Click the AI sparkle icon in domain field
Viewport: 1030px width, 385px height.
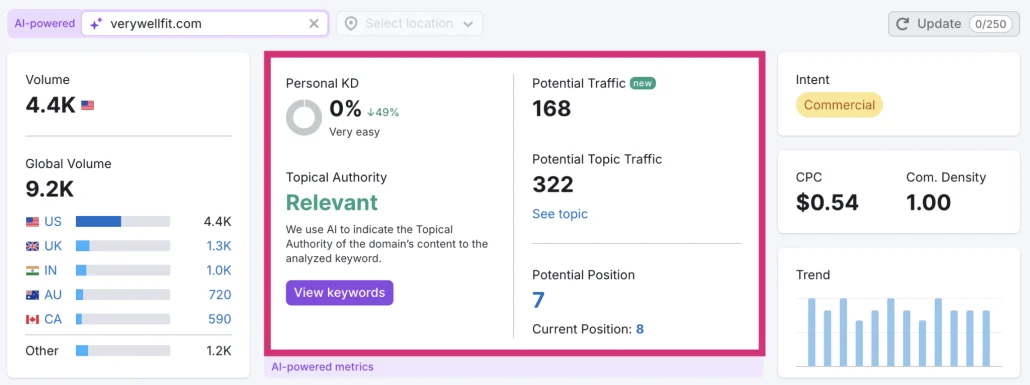coord(97,24)
